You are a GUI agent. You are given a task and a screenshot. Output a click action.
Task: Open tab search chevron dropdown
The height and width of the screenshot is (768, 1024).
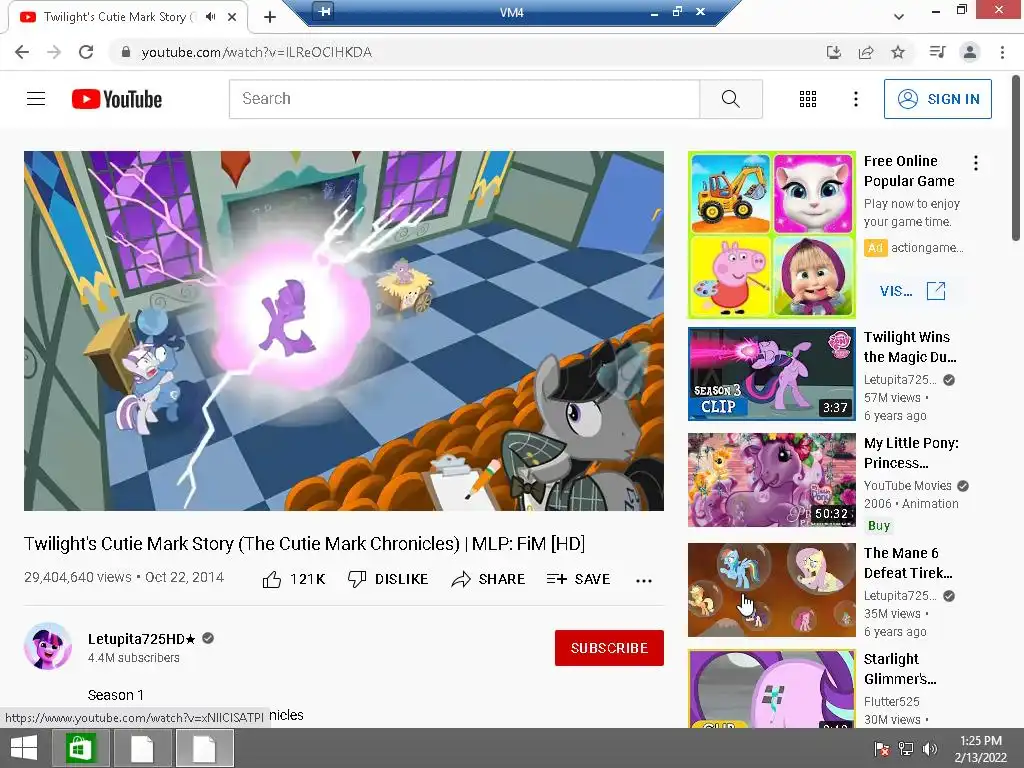(899, 17)
